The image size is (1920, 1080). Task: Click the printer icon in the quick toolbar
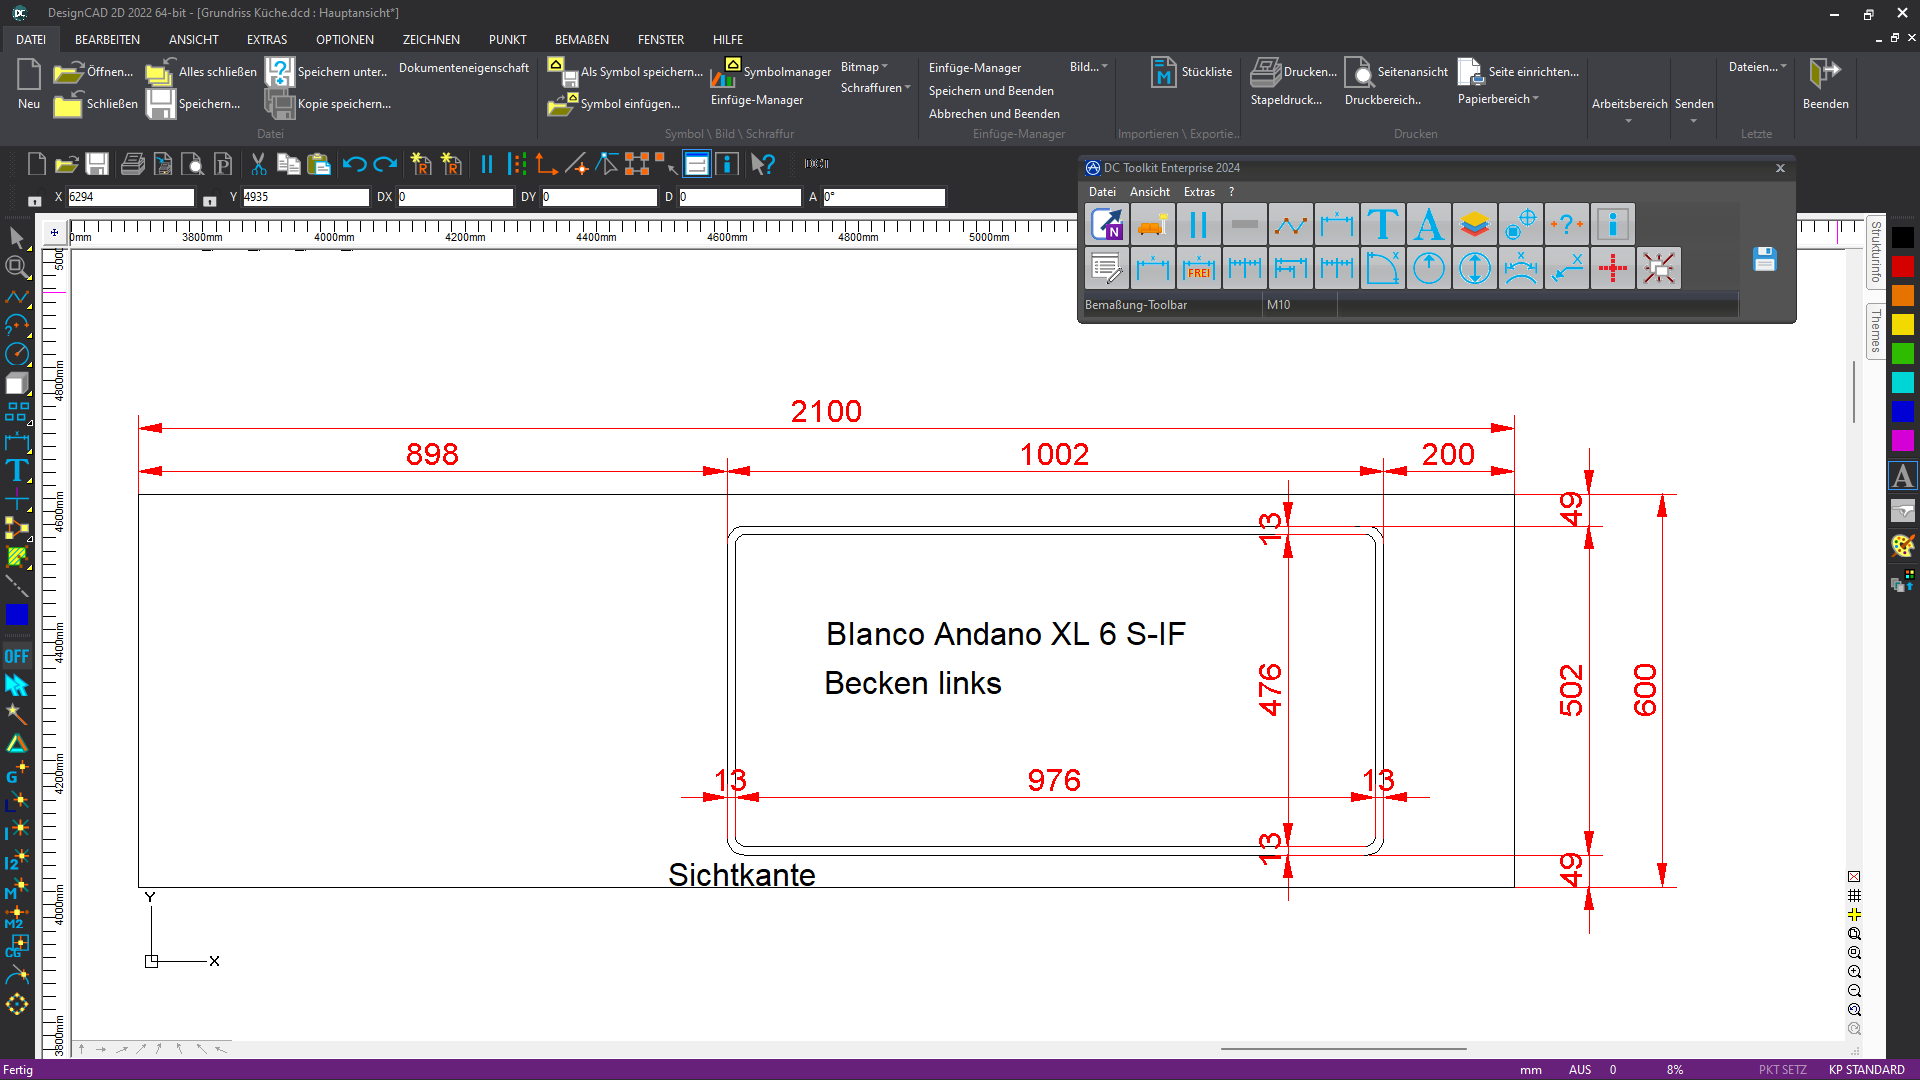pos(132,164)
